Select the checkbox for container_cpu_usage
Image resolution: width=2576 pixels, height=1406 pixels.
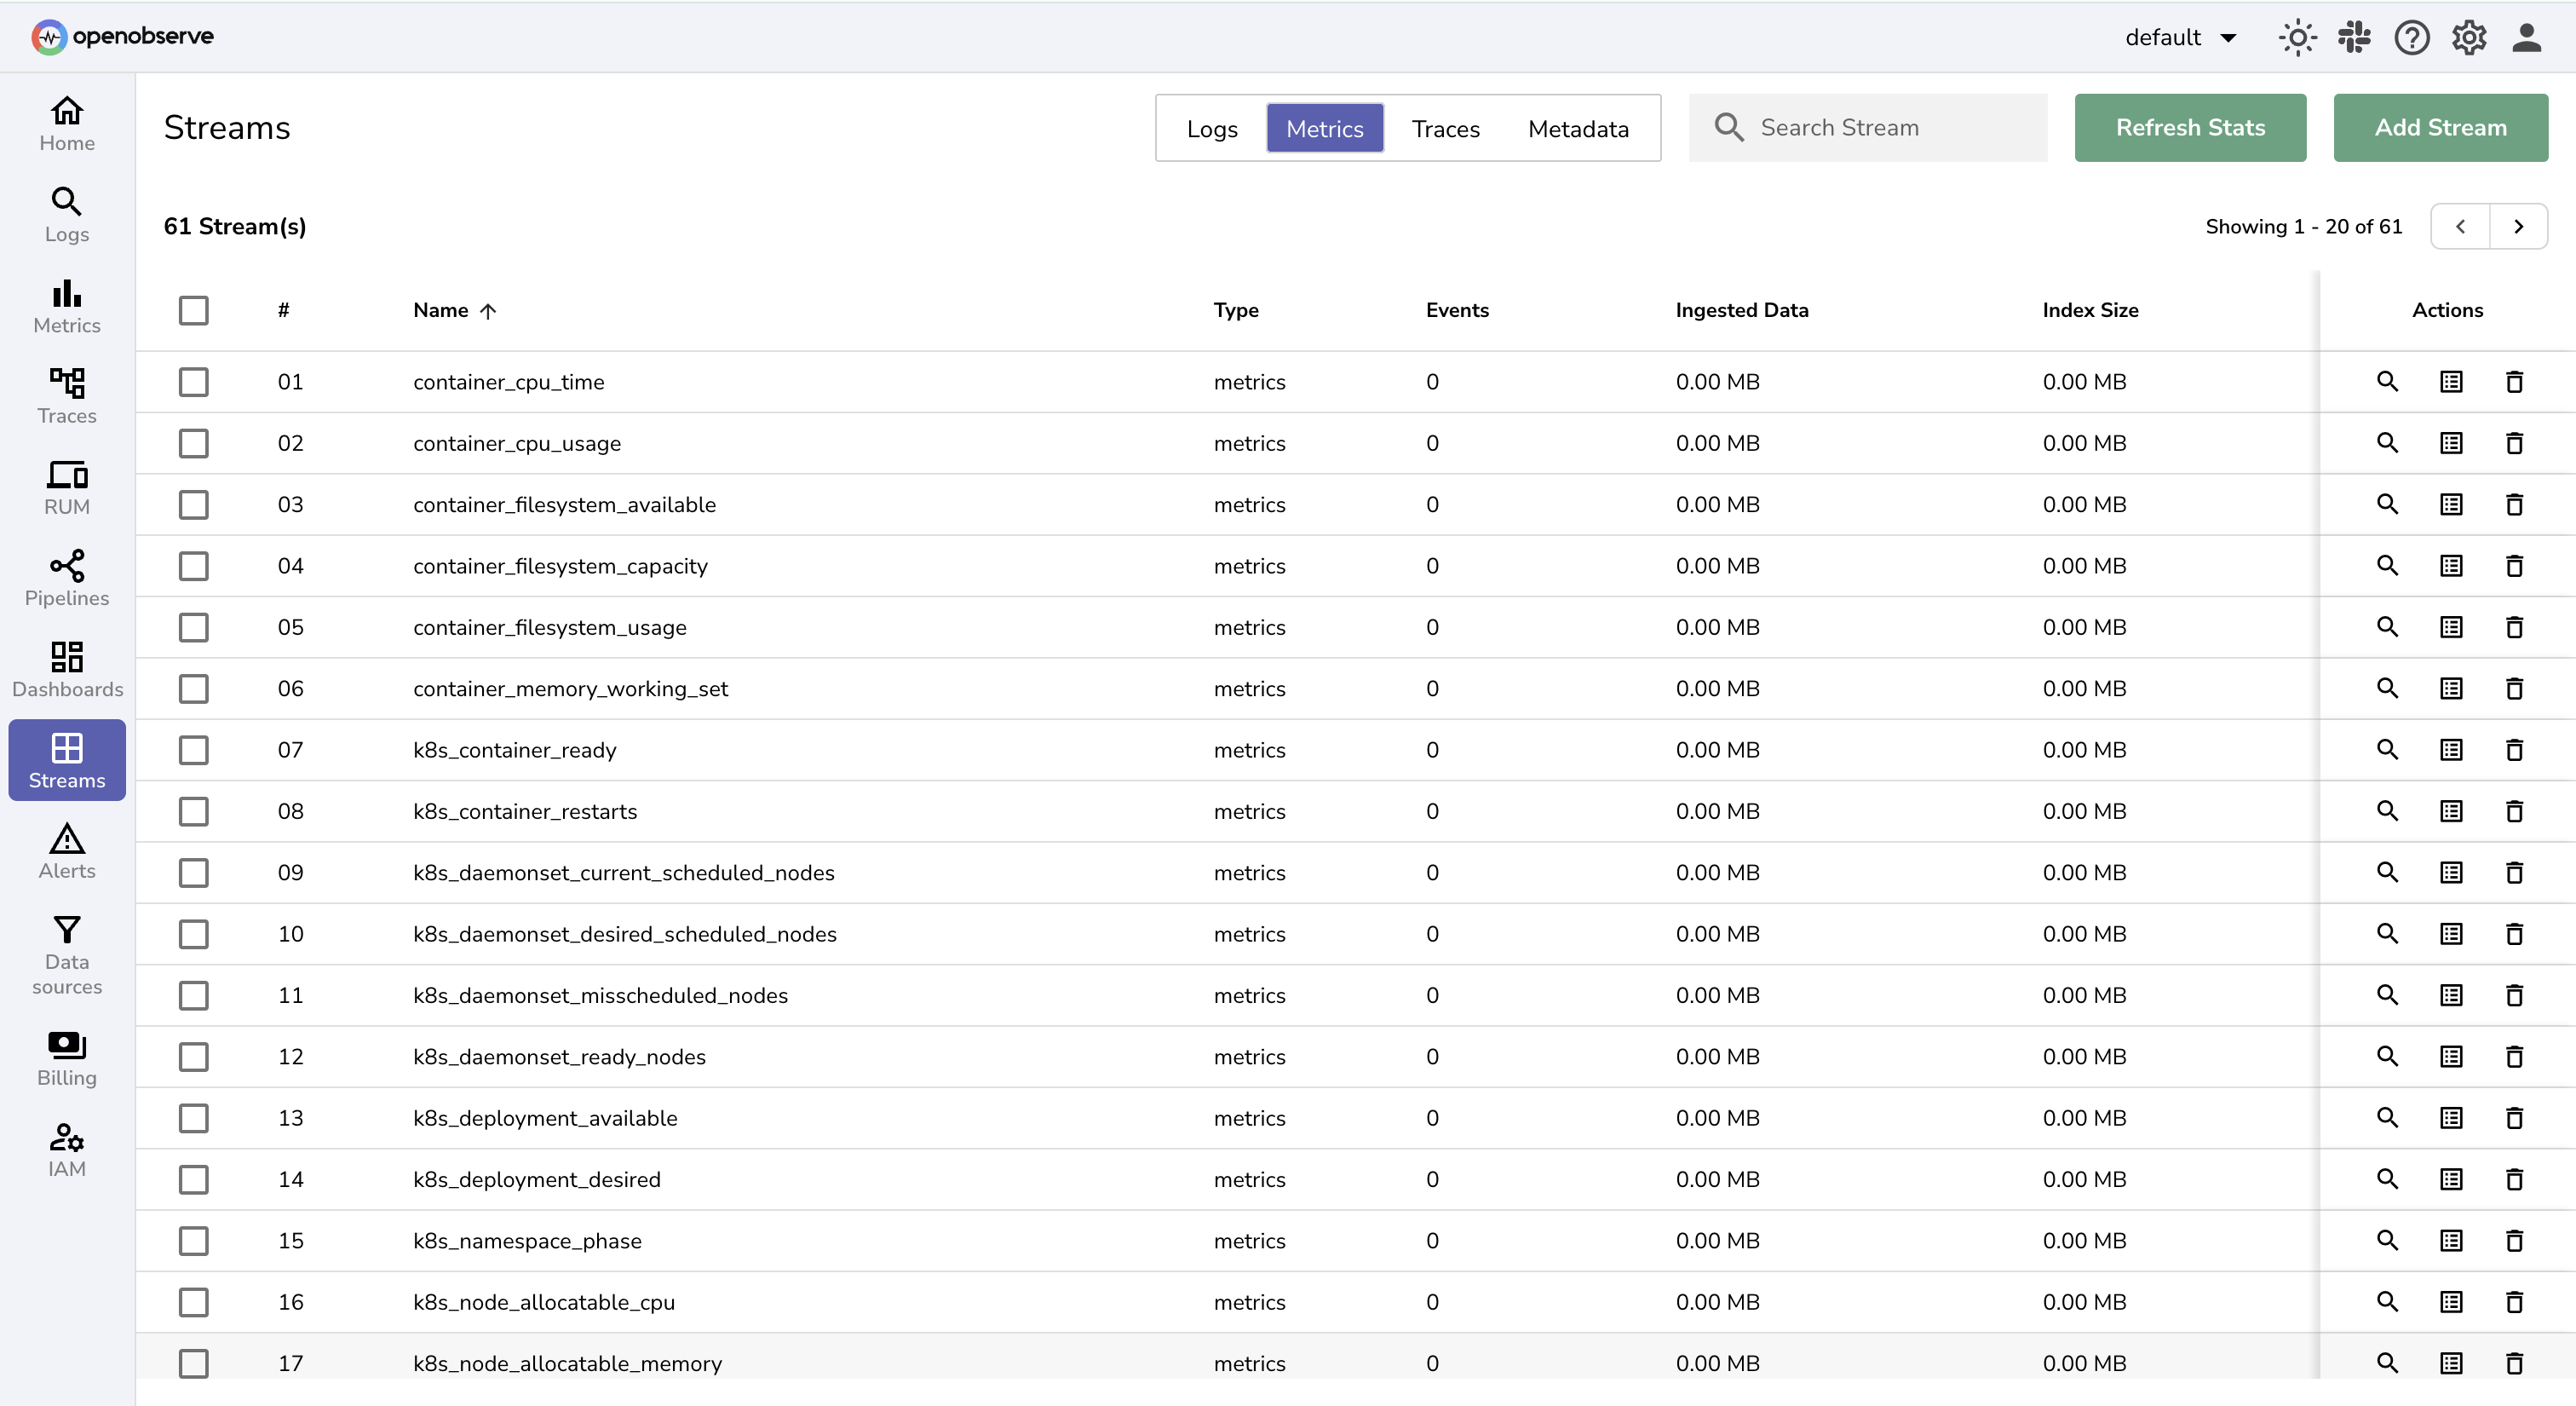click(194, 443)
